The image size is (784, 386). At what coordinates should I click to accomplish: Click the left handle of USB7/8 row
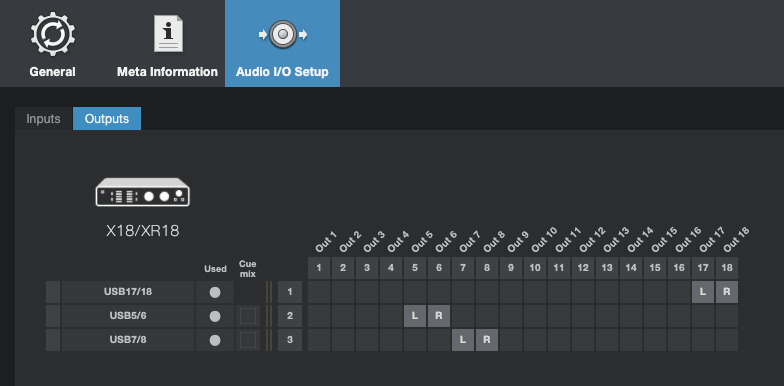click(53, 340)
